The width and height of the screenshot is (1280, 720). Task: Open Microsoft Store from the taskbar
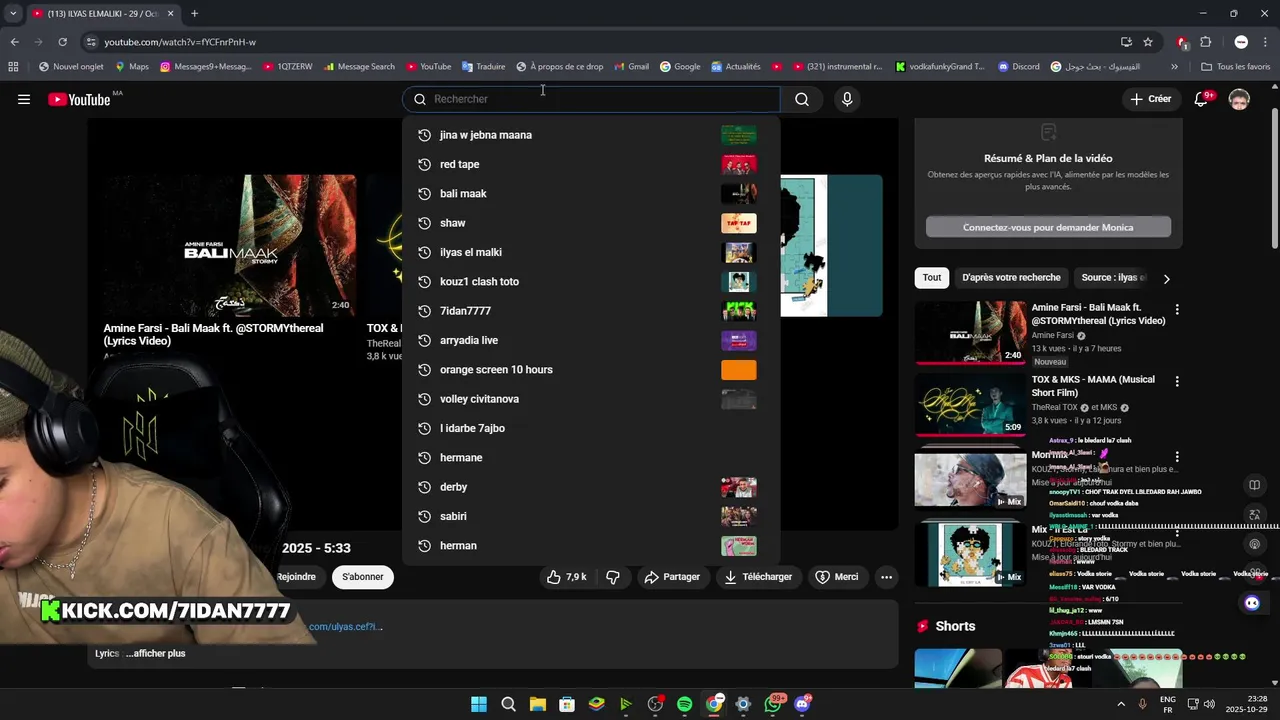pos(567,704)
